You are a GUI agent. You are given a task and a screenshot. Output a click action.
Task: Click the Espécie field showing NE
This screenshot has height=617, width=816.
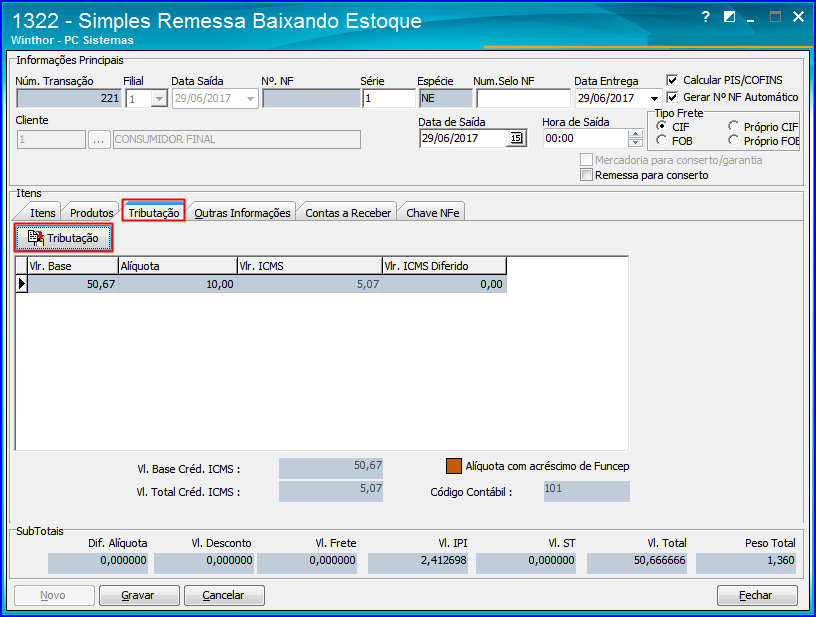coord(445,98)
